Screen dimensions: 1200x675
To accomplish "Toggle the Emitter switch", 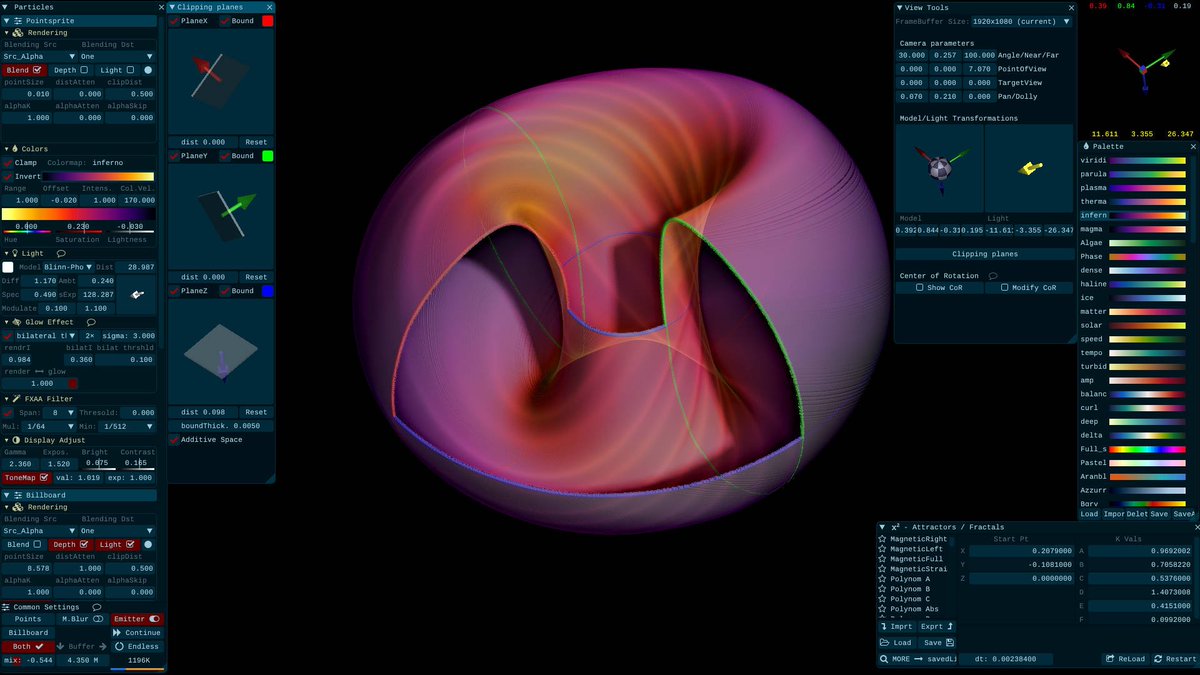I will click(x=136, y=619).
